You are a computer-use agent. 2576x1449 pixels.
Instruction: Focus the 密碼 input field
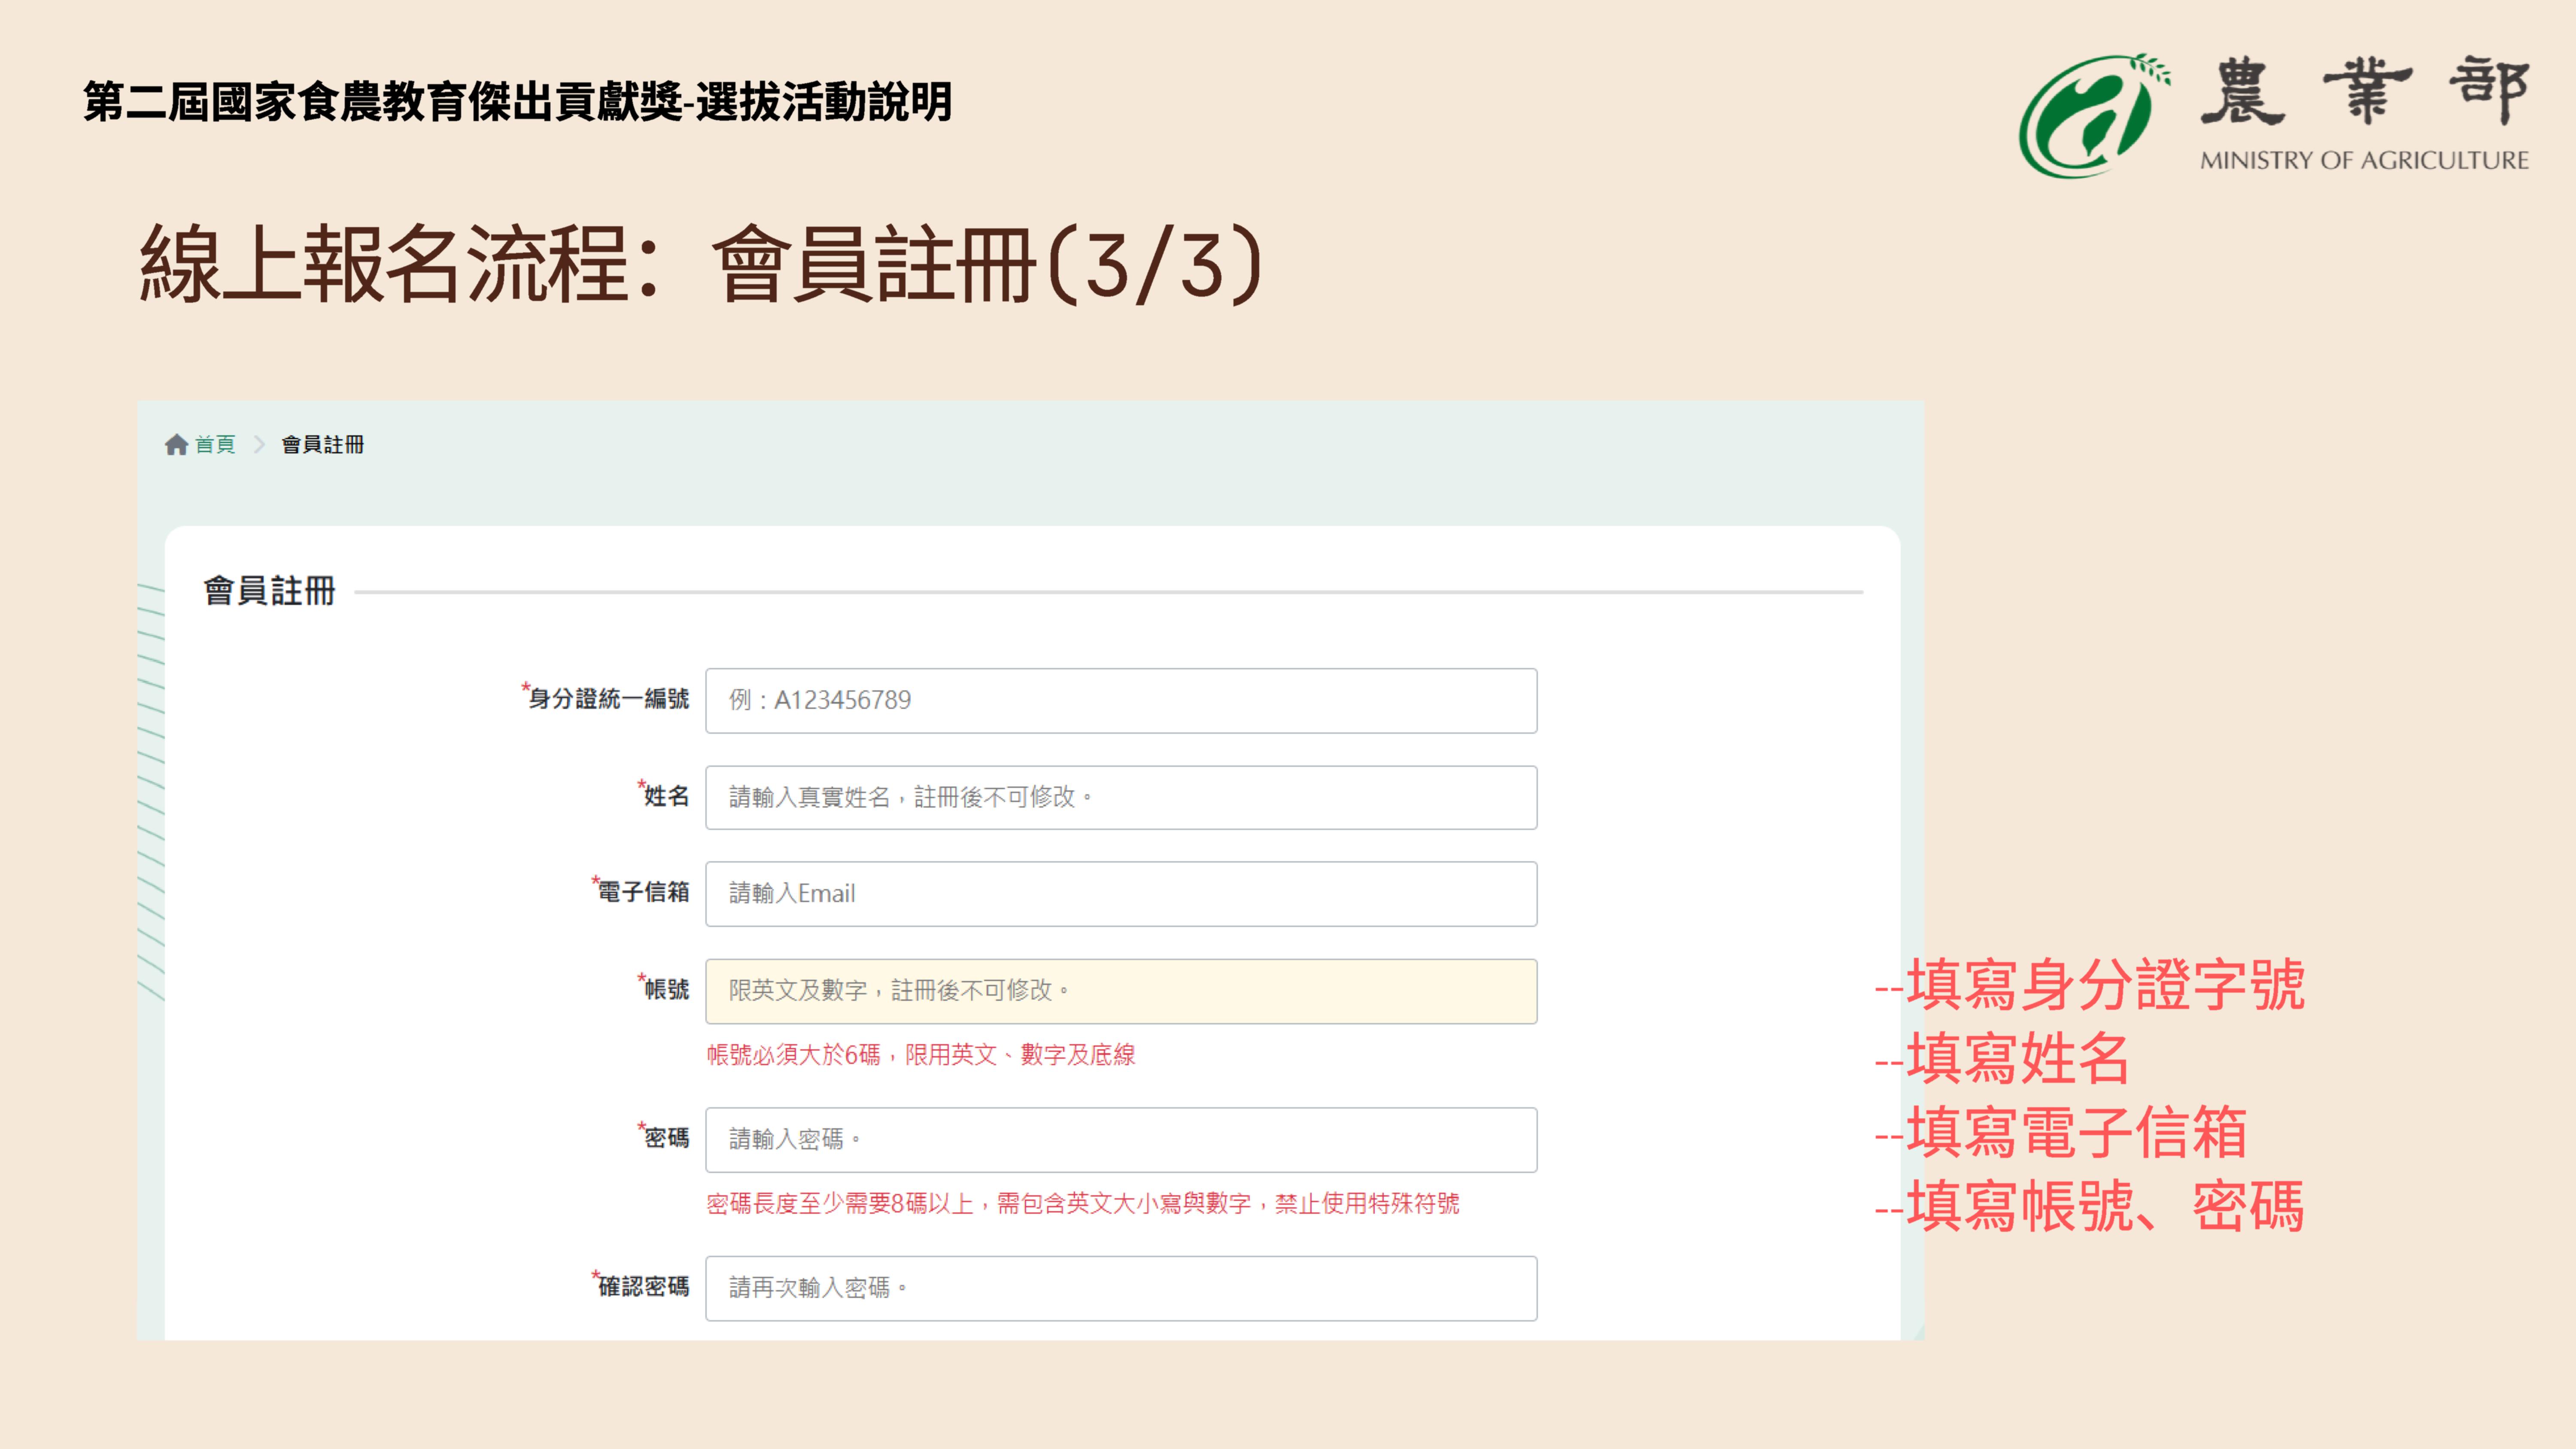click(x=1121, y=1139)
